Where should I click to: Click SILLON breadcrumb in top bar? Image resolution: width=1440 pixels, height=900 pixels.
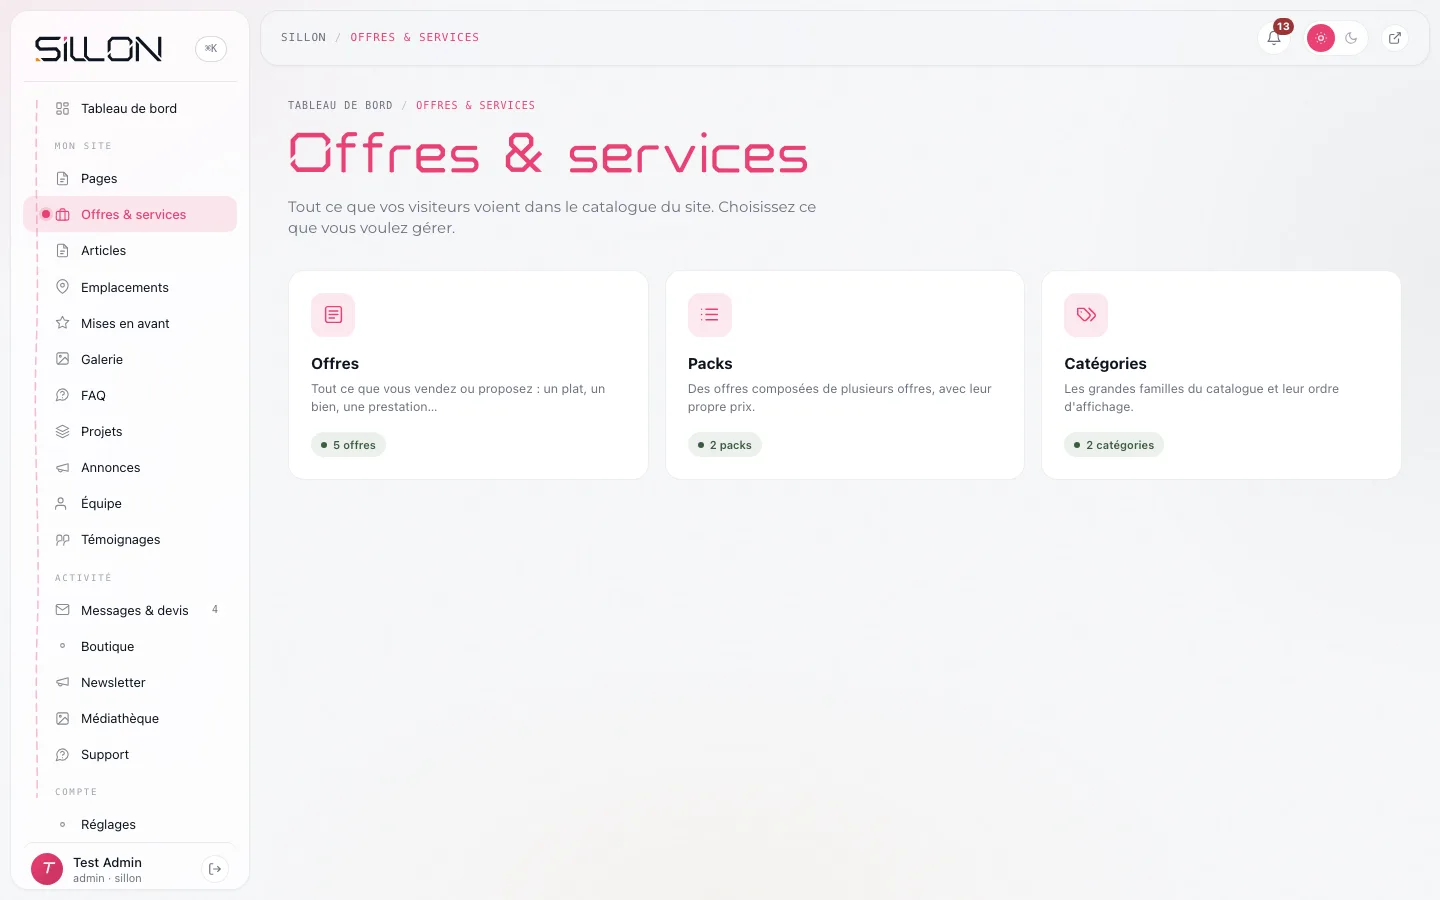(x=303, y=37)
